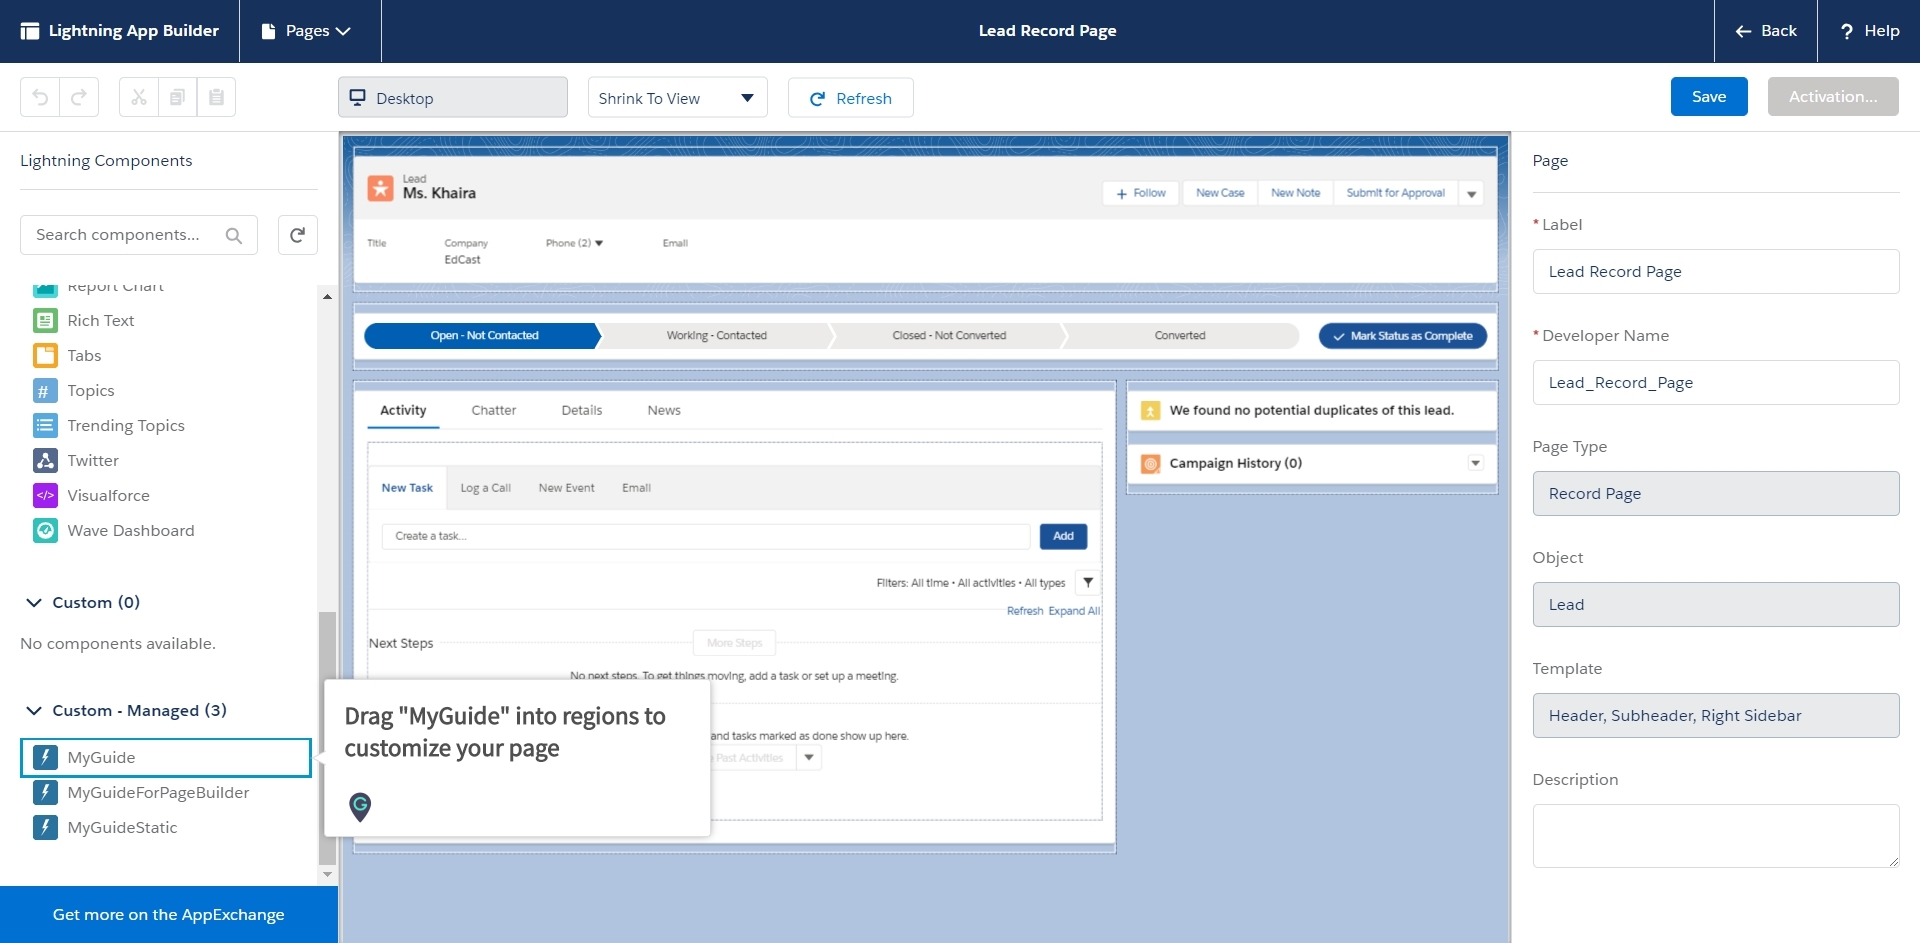The width and height of the screenshot is (1920, 943).
Task: Click the MyGuideForPageBuilder lightning icon
Action: point(45,792)
